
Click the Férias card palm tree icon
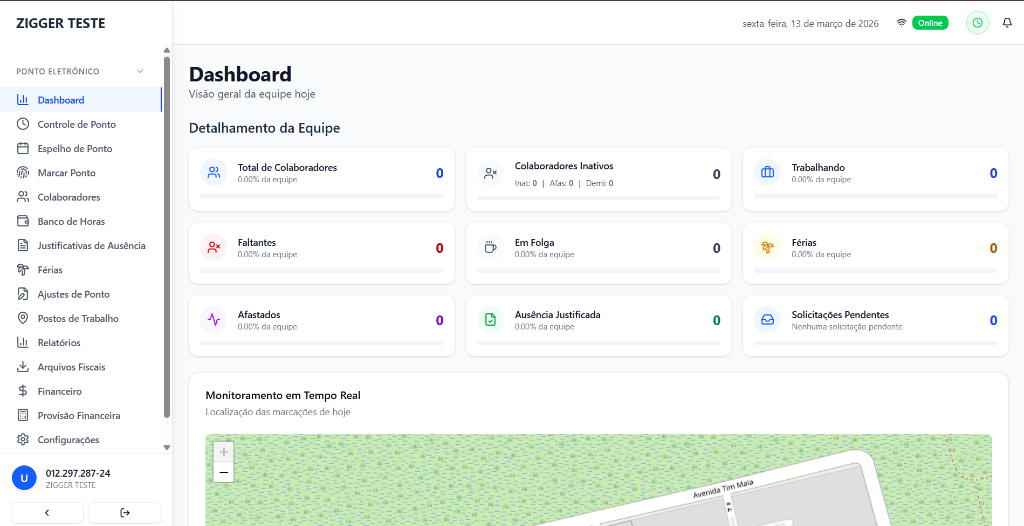767,248
